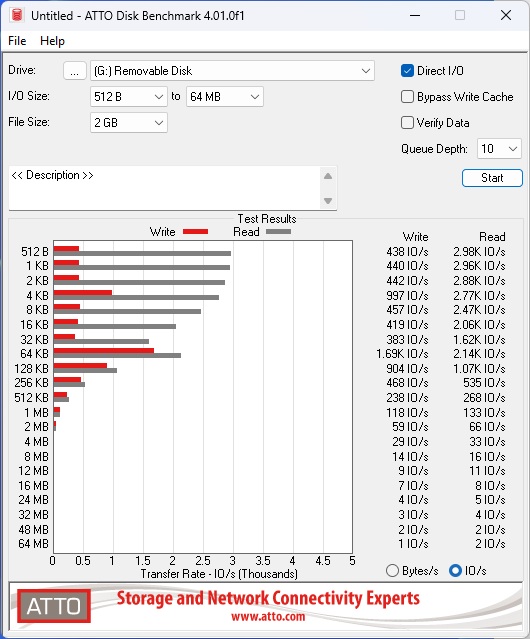
Task: Select the IO/s radio button
Action: 455,571
